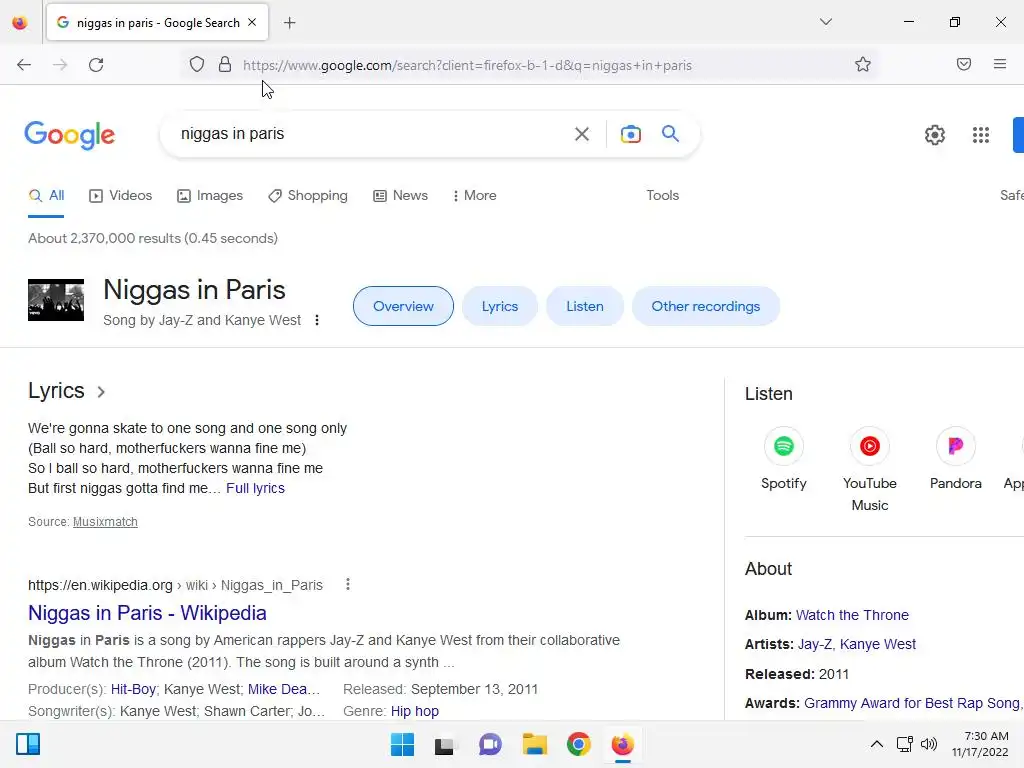The height and width of the screenshot is (768, 1024).
Task: Listen on YouTube Music
Action: point(869,469)
